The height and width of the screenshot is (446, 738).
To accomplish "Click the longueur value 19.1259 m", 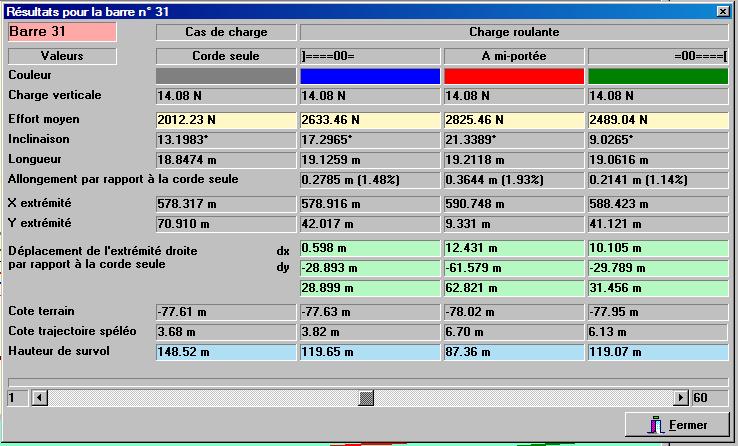I will [370, 160].
